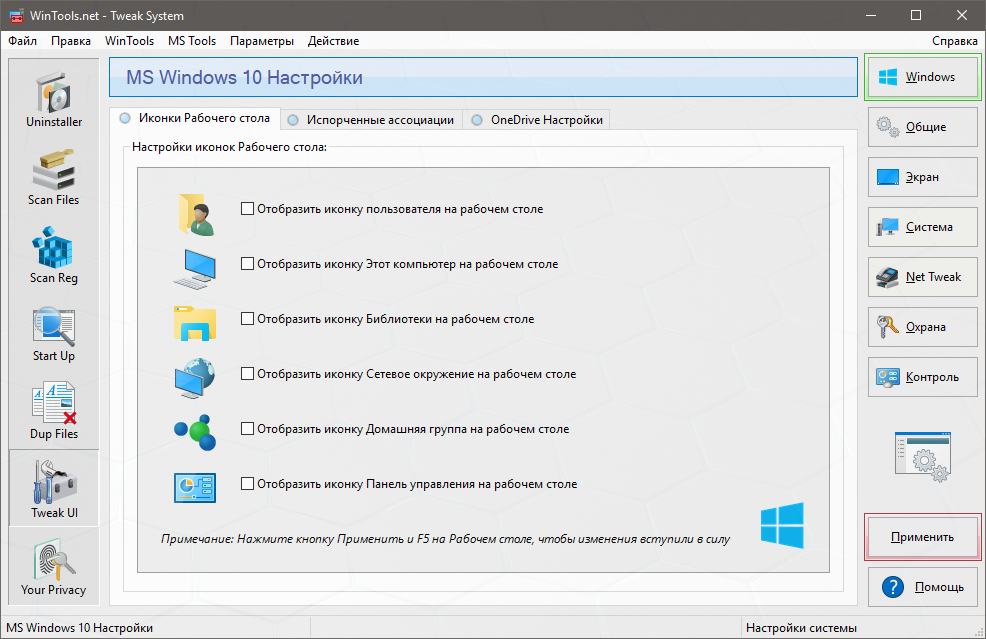Click the Homegroup spheres icon
The image size is (986, 639).
tap(195, 432)
